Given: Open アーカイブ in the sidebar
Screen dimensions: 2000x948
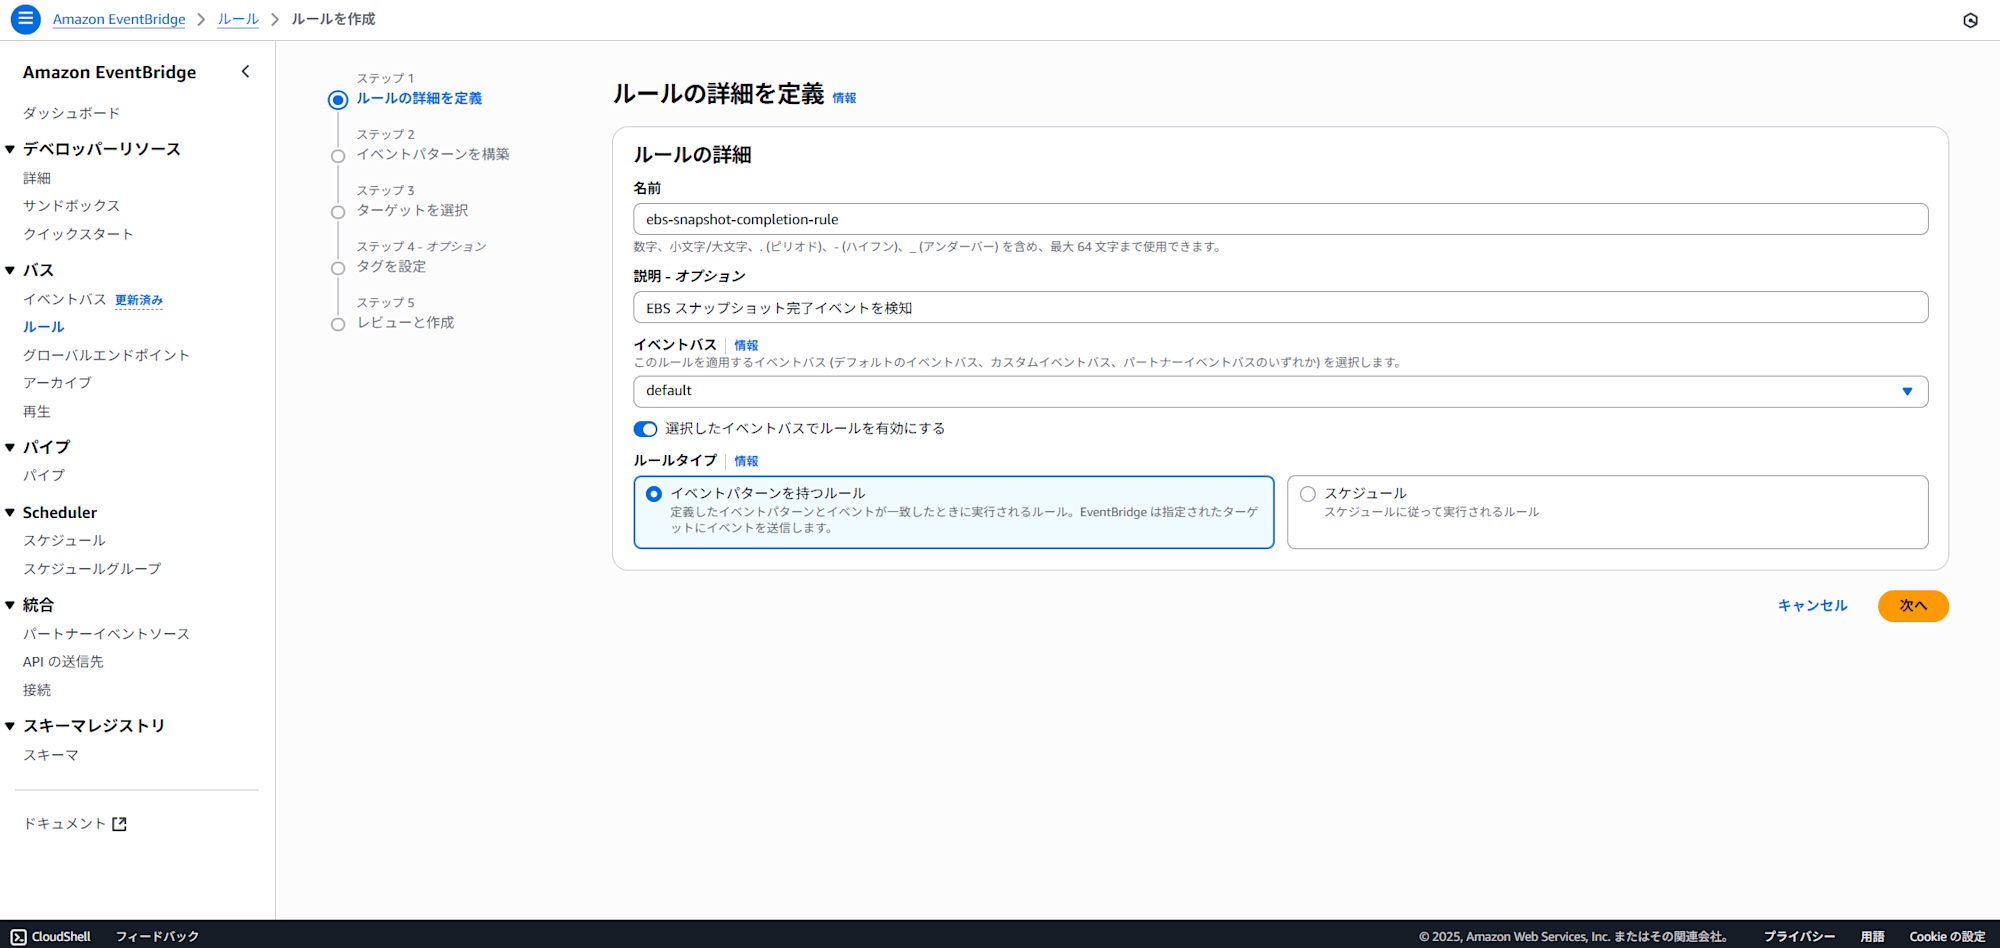Looking at the screenshot, I should [57, 383].
